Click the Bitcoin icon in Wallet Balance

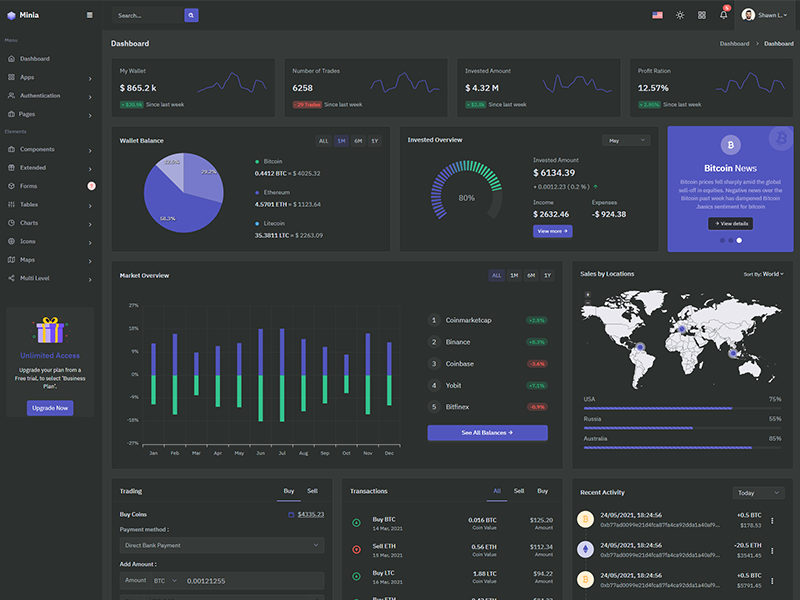(x=258, y=160)
